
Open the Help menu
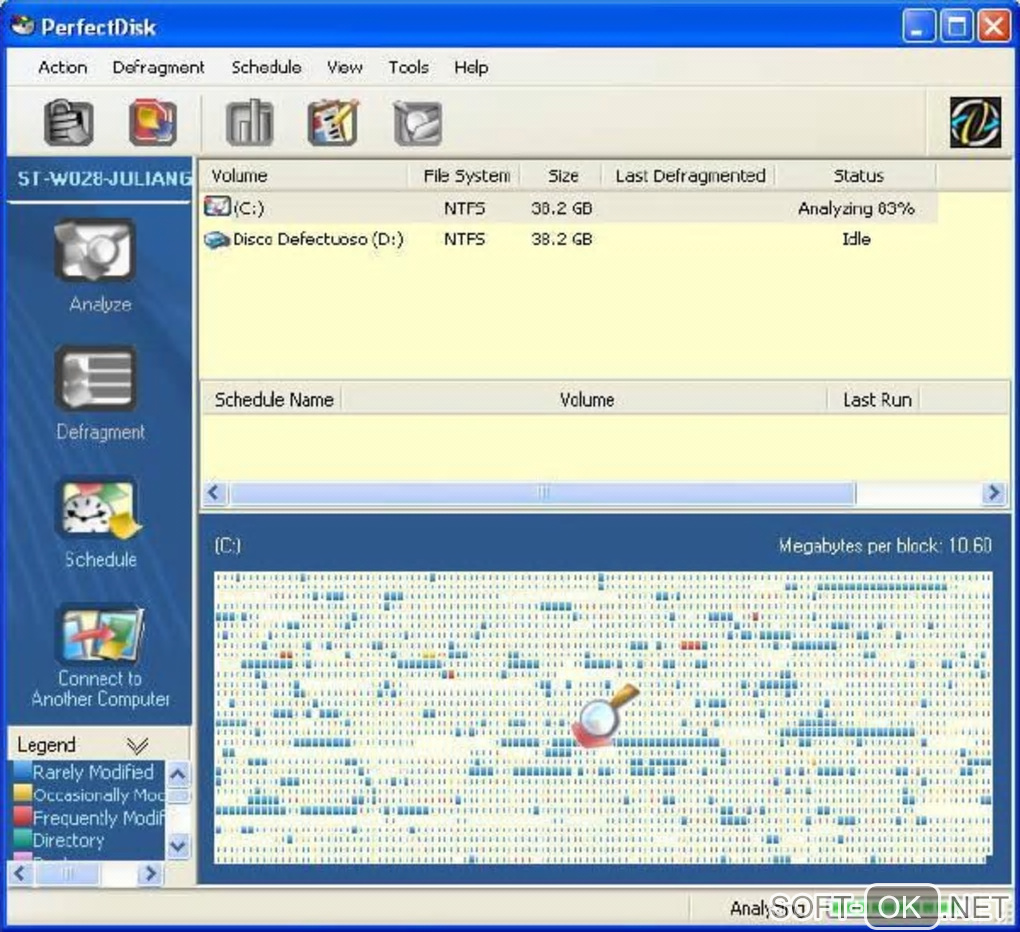pyautogui.click(x=471, y=67)
